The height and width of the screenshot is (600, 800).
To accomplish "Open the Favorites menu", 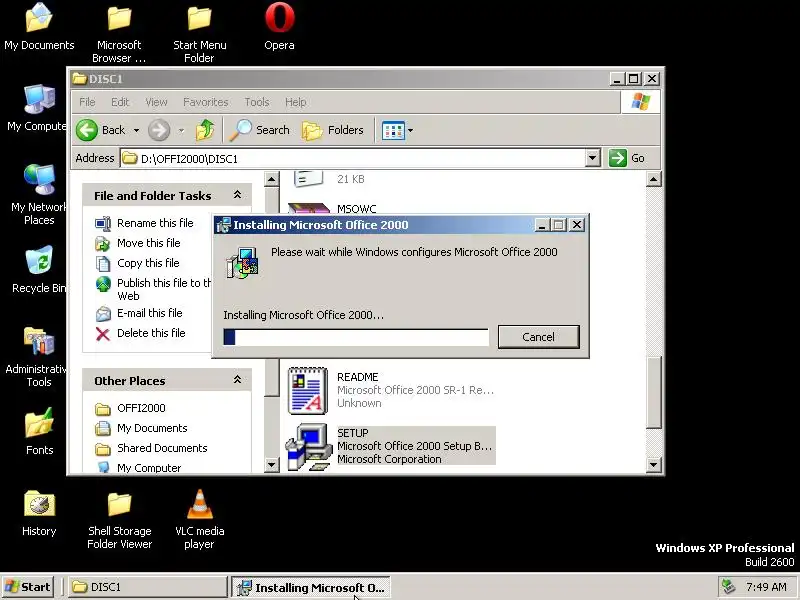I will click(x=206, y=102).
